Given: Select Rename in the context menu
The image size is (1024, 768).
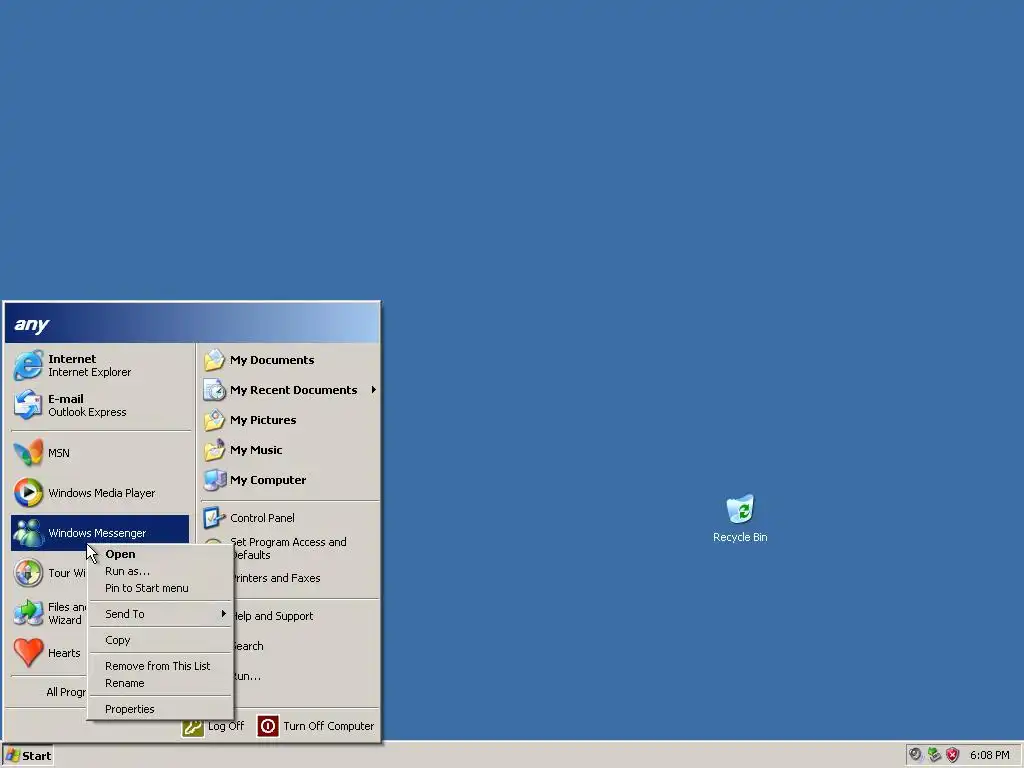Looking at the screenshot, I should coord(160,683).
